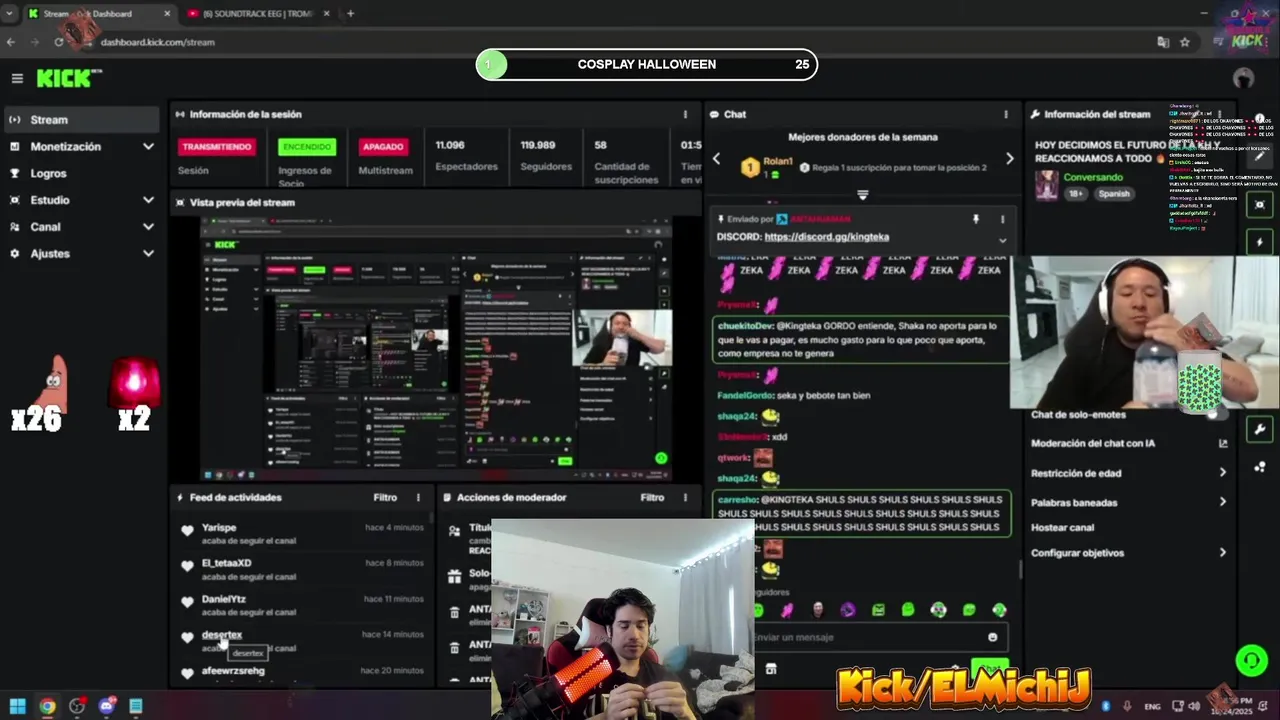Click the 11.096 Espectadores count

pyautogui.click(x=450, y=145)
